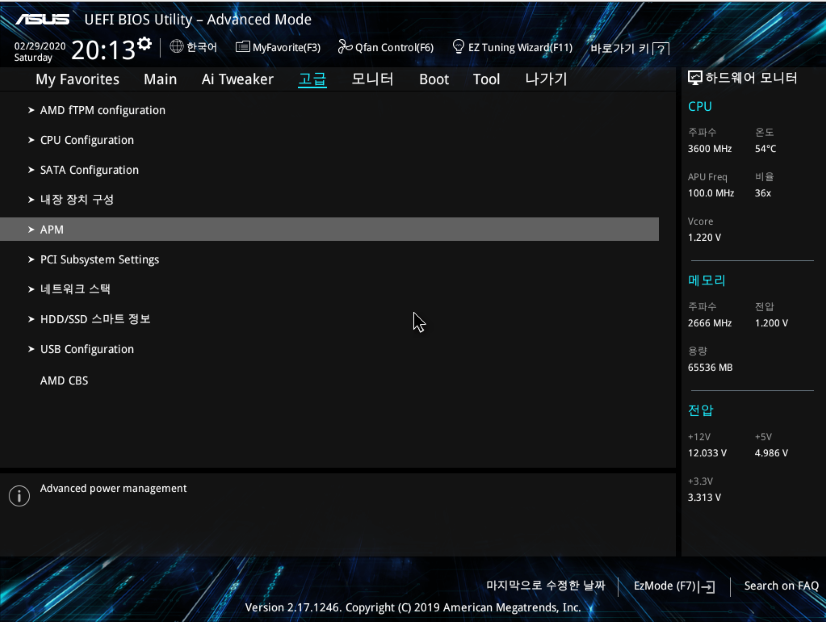
Task: Select the highlighted APM entry
Action: 329,229
